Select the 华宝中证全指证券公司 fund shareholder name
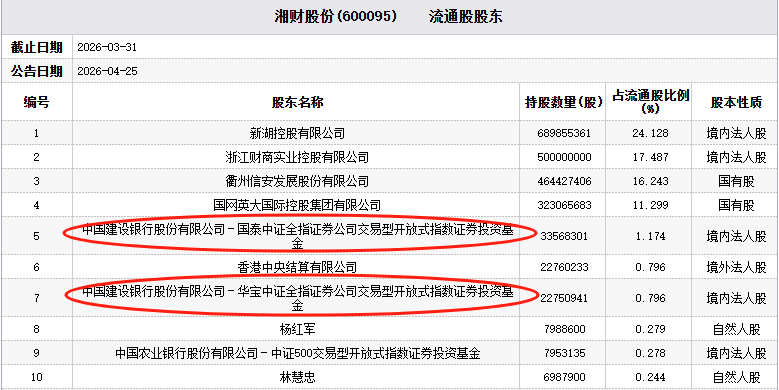This screenshot has width=779, height=390. (298, 299)
